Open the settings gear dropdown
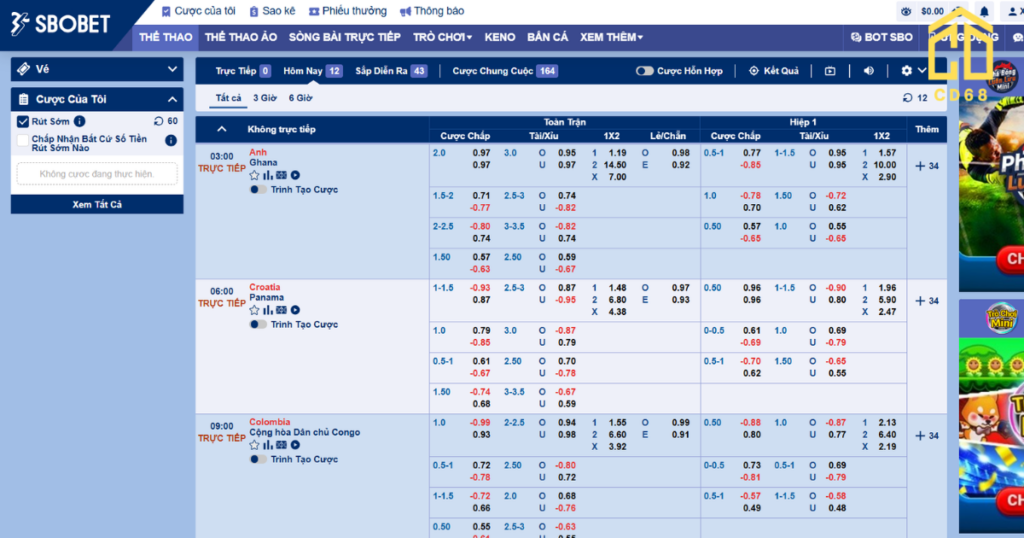This screenshot has height=538, width=1024. [x=913, y=71]
